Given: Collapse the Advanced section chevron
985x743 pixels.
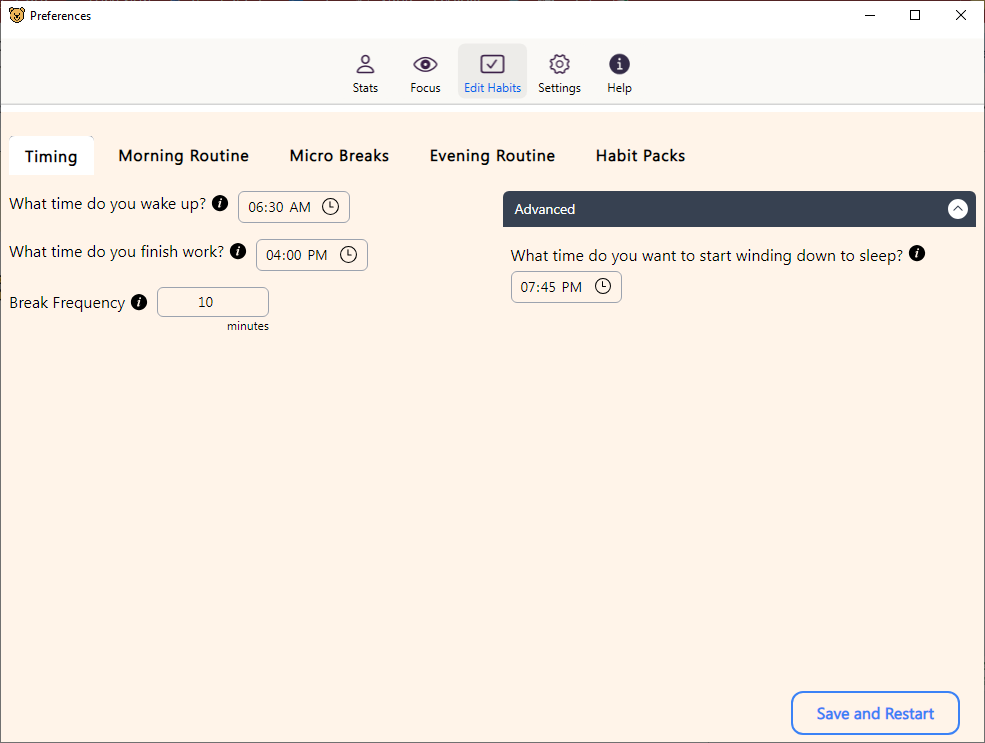Looking at the screenshot, I should [x=957, y=209].
